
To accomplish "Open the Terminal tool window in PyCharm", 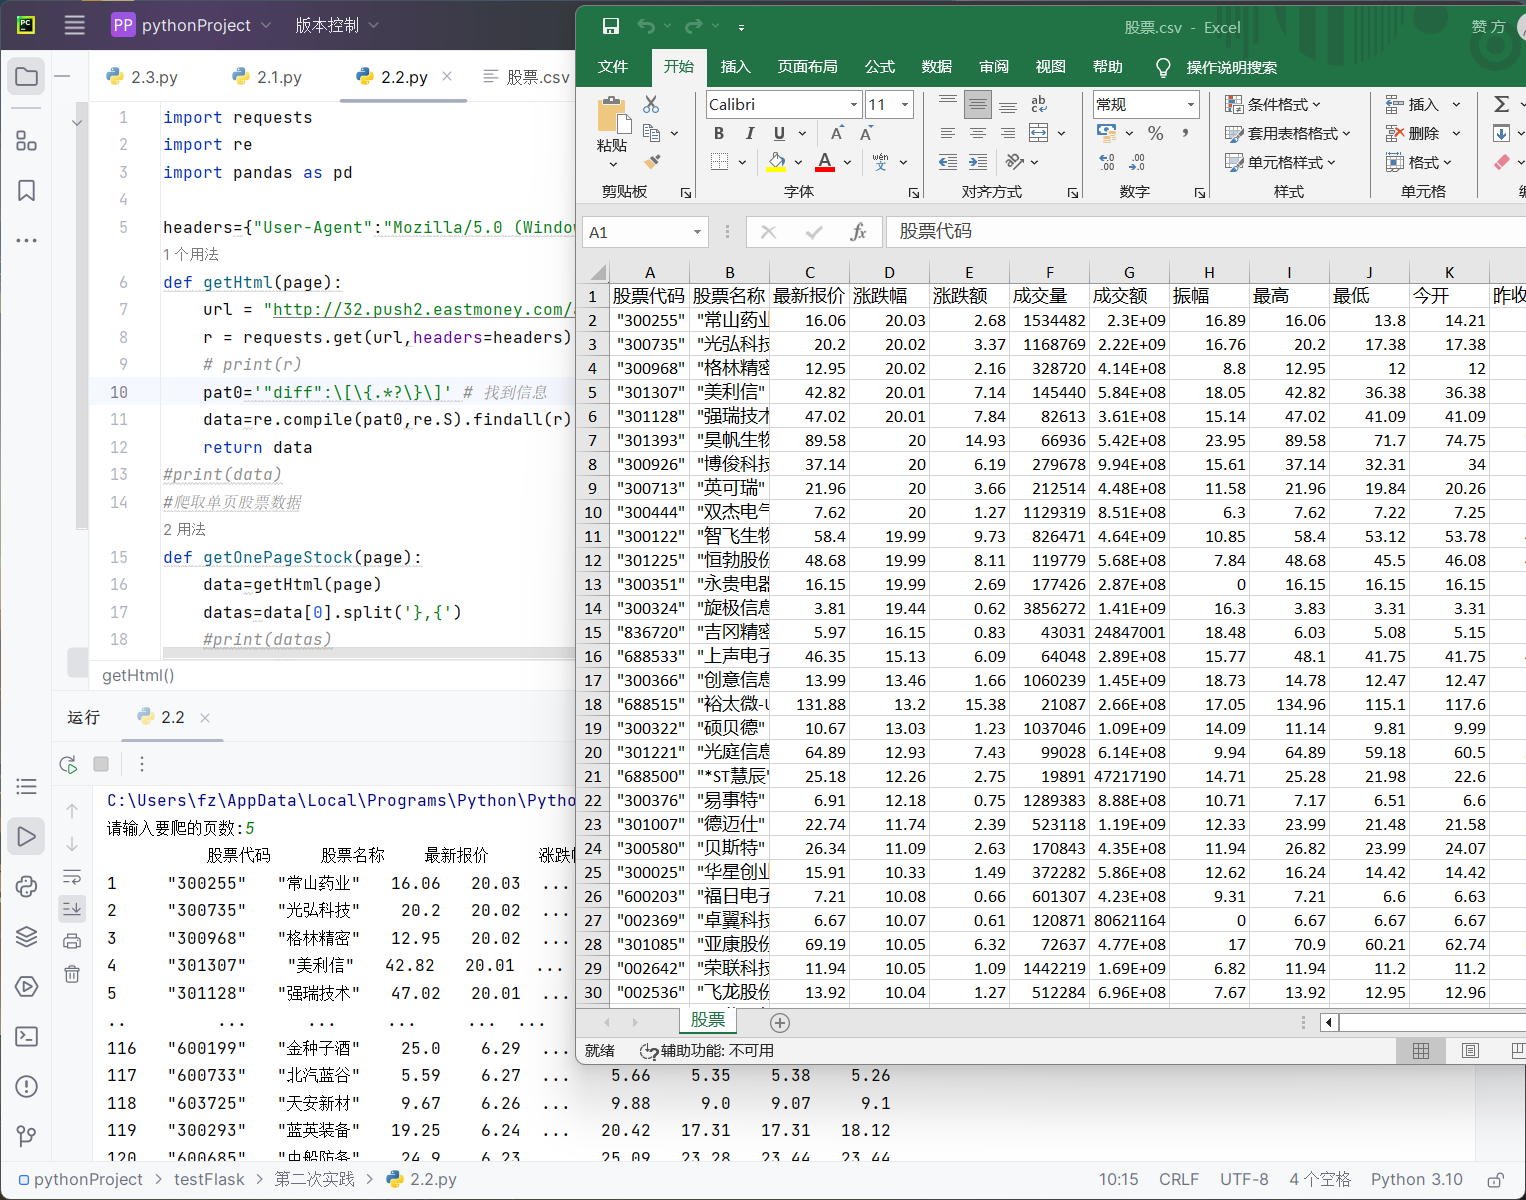I will point(27,1036).
